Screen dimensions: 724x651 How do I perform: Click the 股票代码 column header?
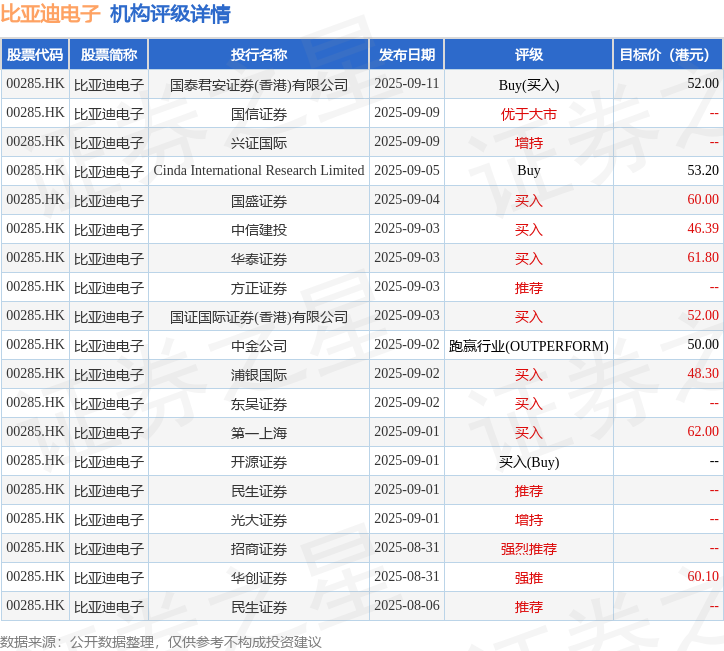(35, 54)
